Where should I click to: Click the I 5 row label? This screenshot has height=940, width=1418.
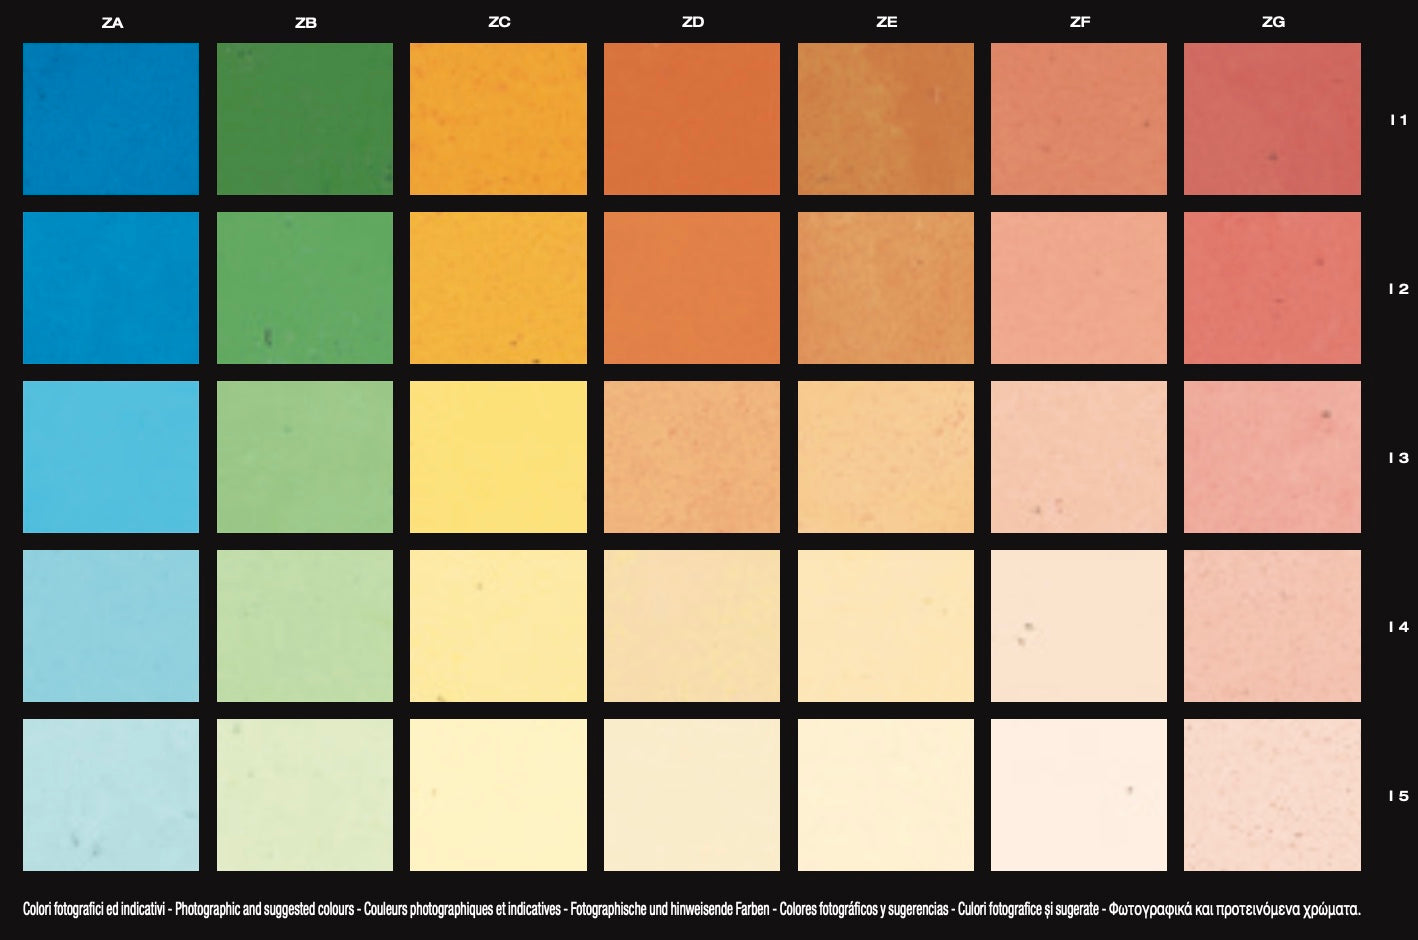(x=1398, y=796)
